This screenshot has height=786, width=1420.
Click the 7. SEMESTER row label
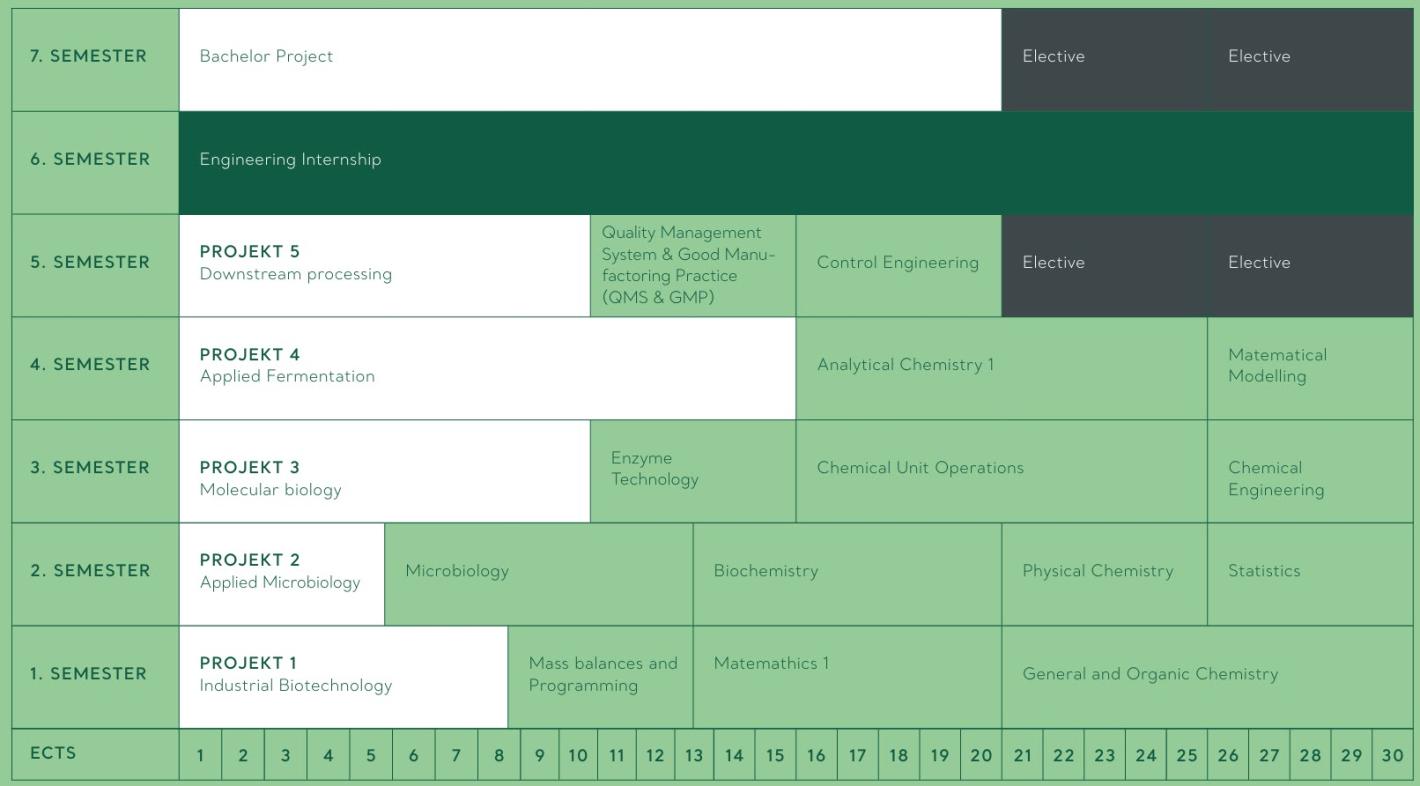95,59
